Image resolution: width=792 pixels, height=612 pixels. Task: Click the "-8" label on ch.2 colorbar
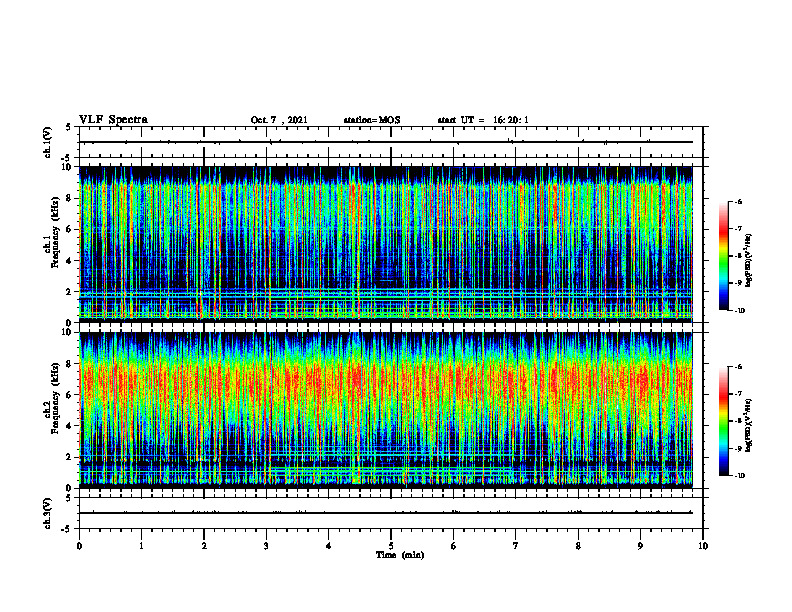pos(738,421)
